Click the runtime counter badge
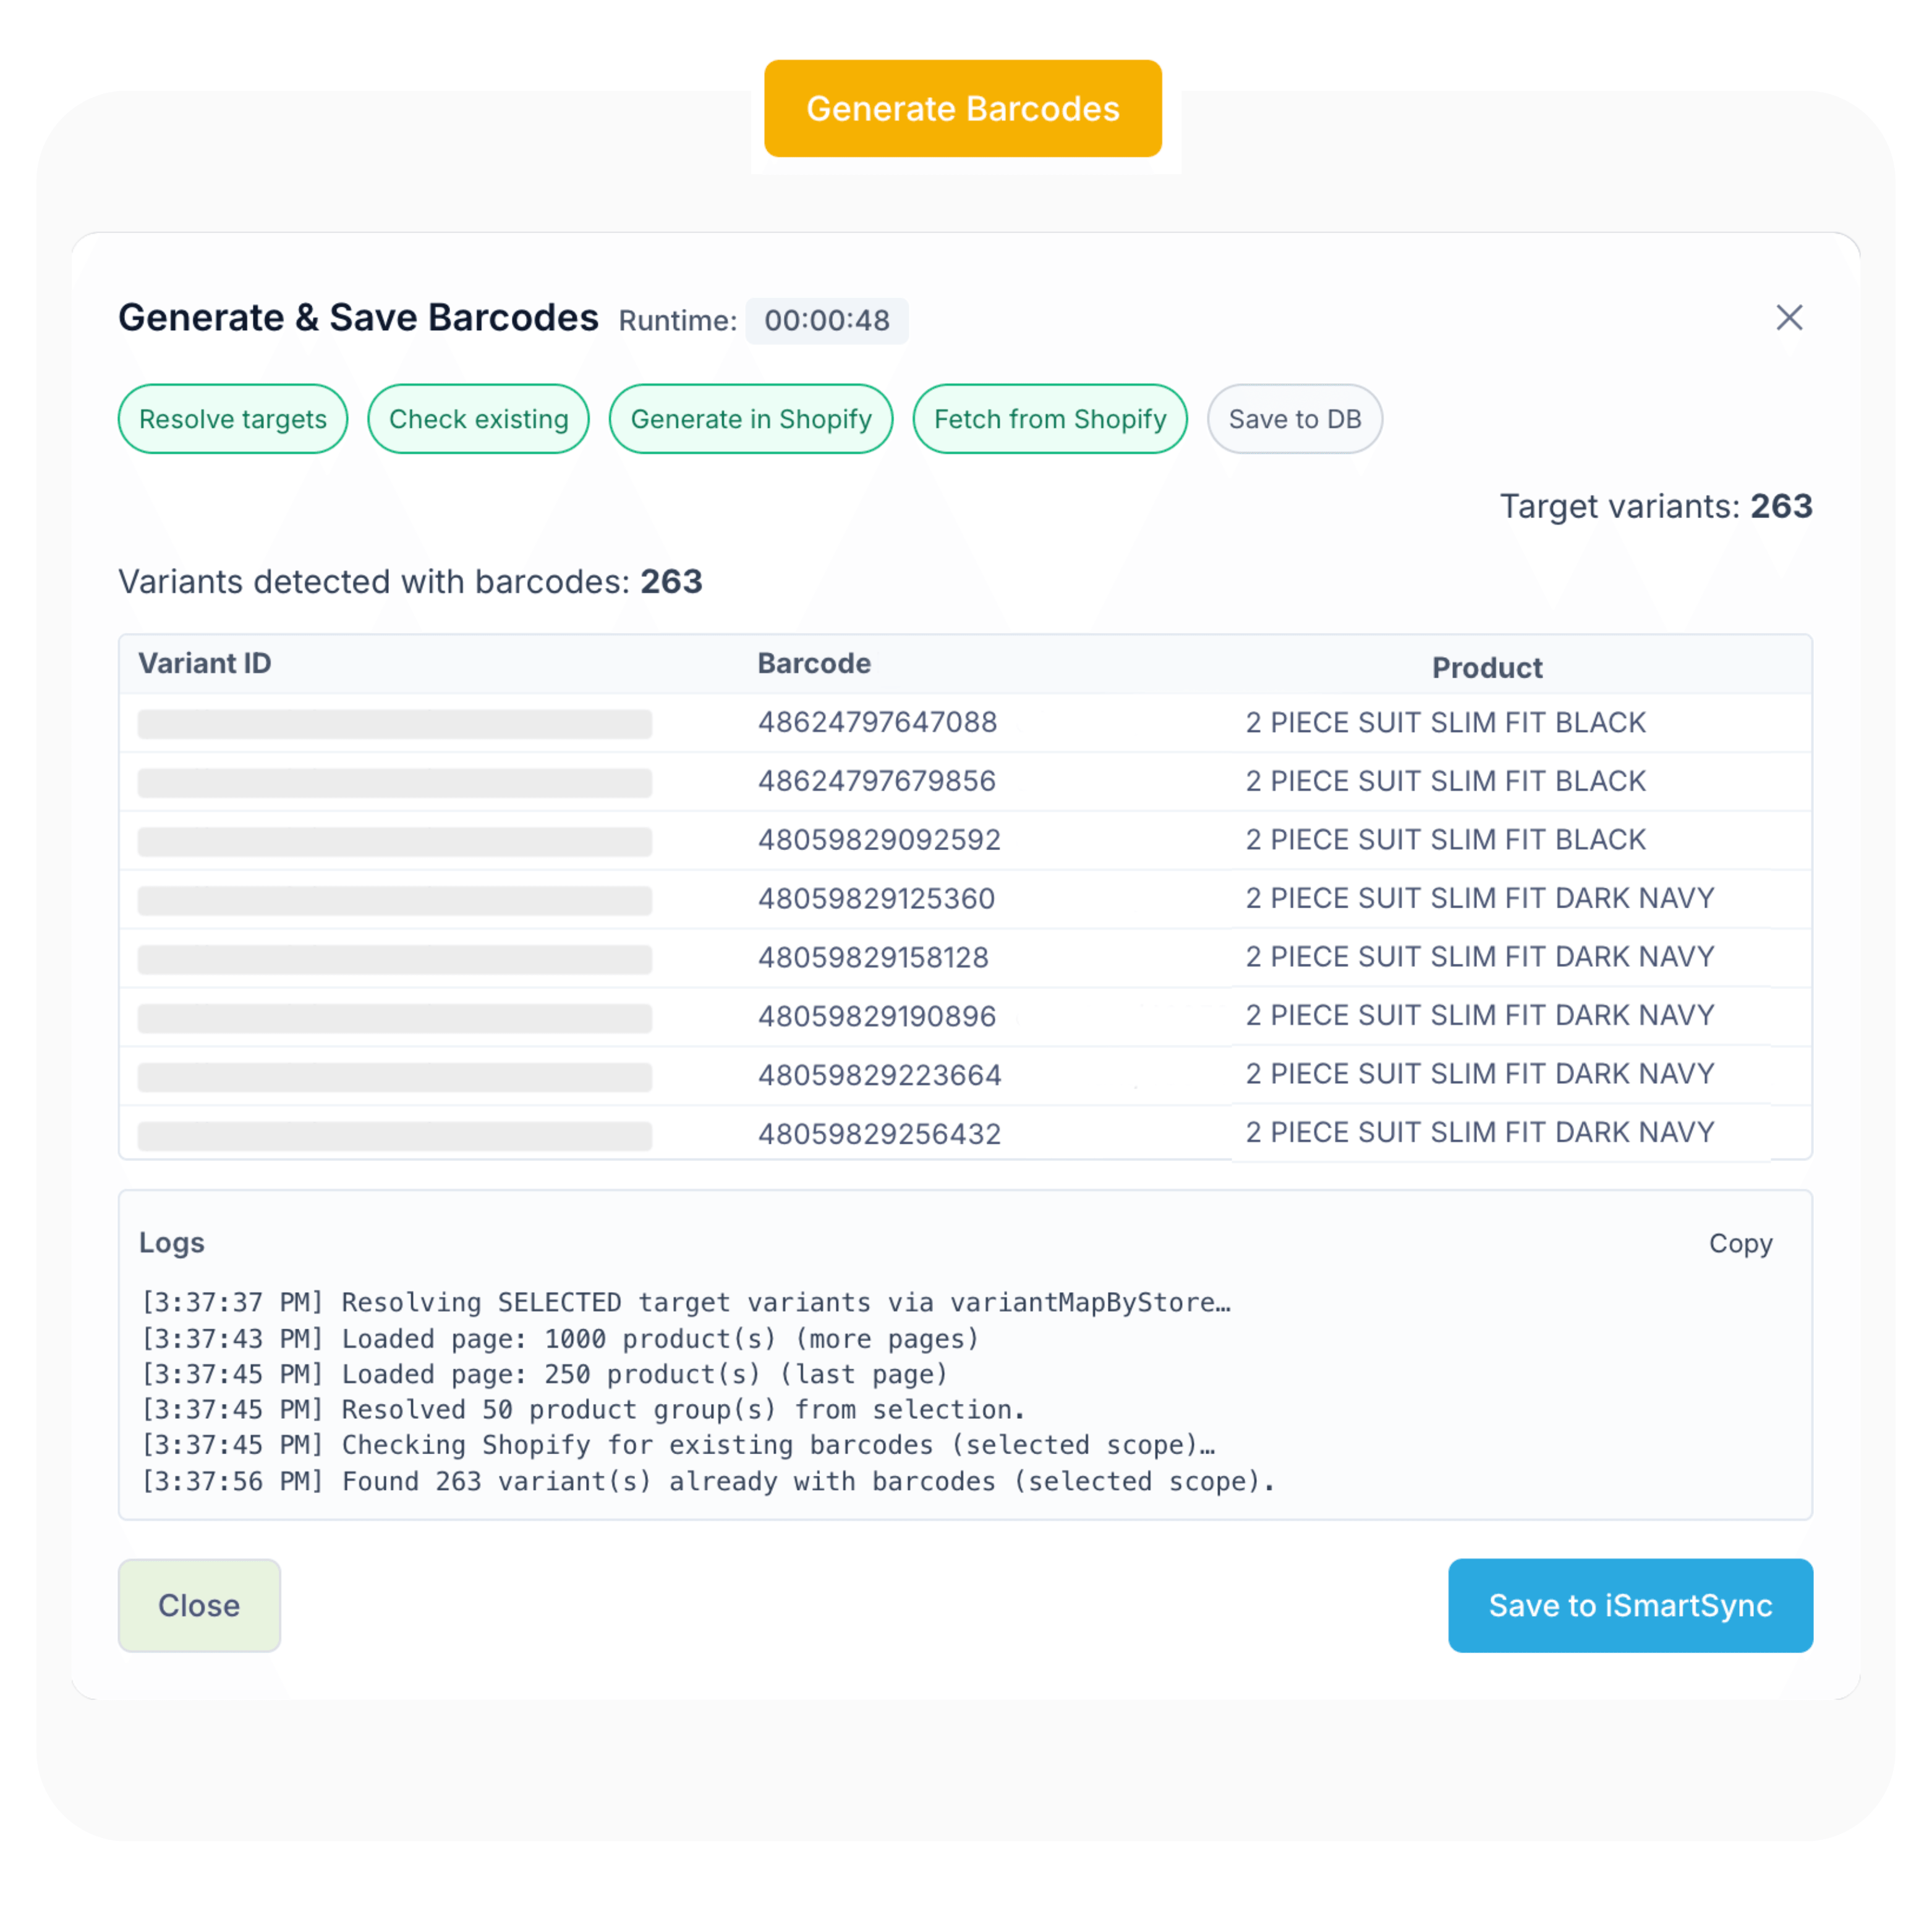This screenshot has height=1932, width=1932. coord(827,321)
